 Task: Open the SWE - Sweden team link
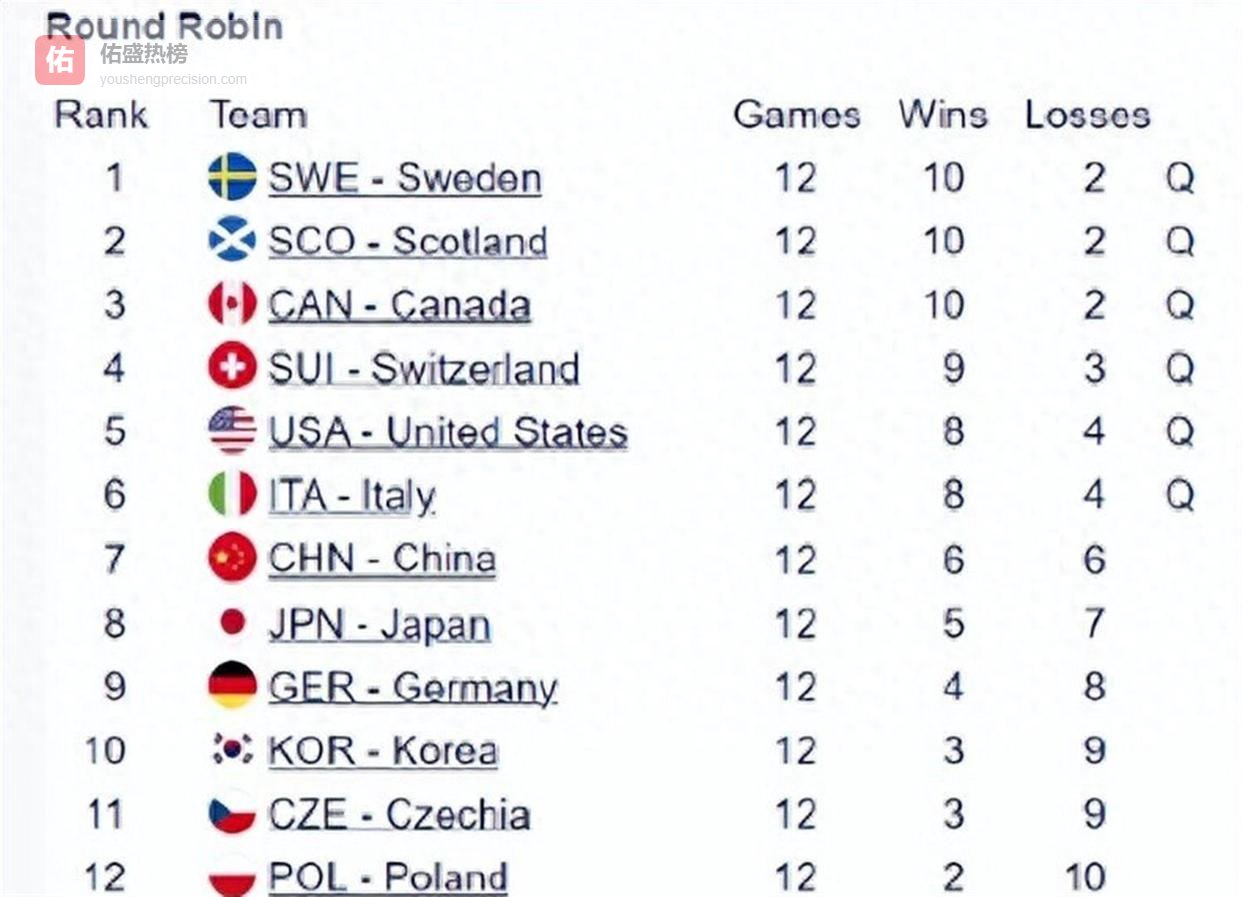(x=404, y=179)
